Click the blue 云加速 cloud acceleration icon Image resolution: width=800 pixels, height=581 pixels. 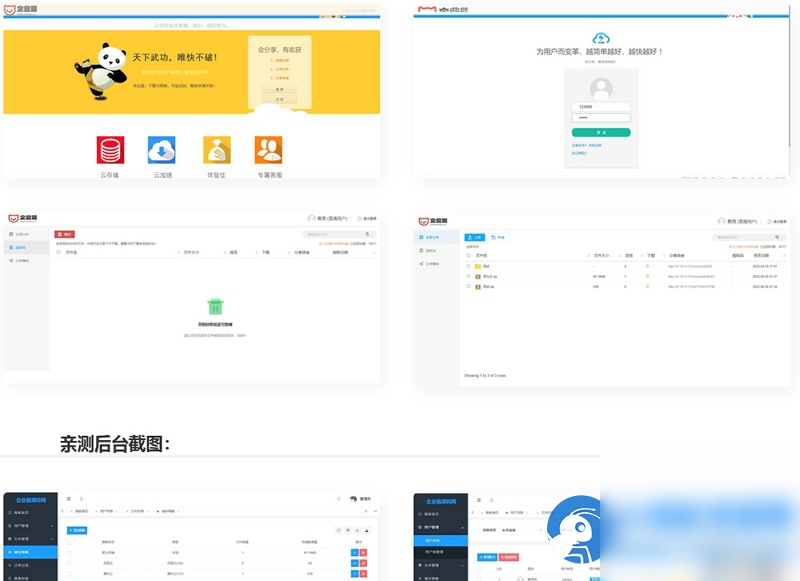[x=162, y=150]
